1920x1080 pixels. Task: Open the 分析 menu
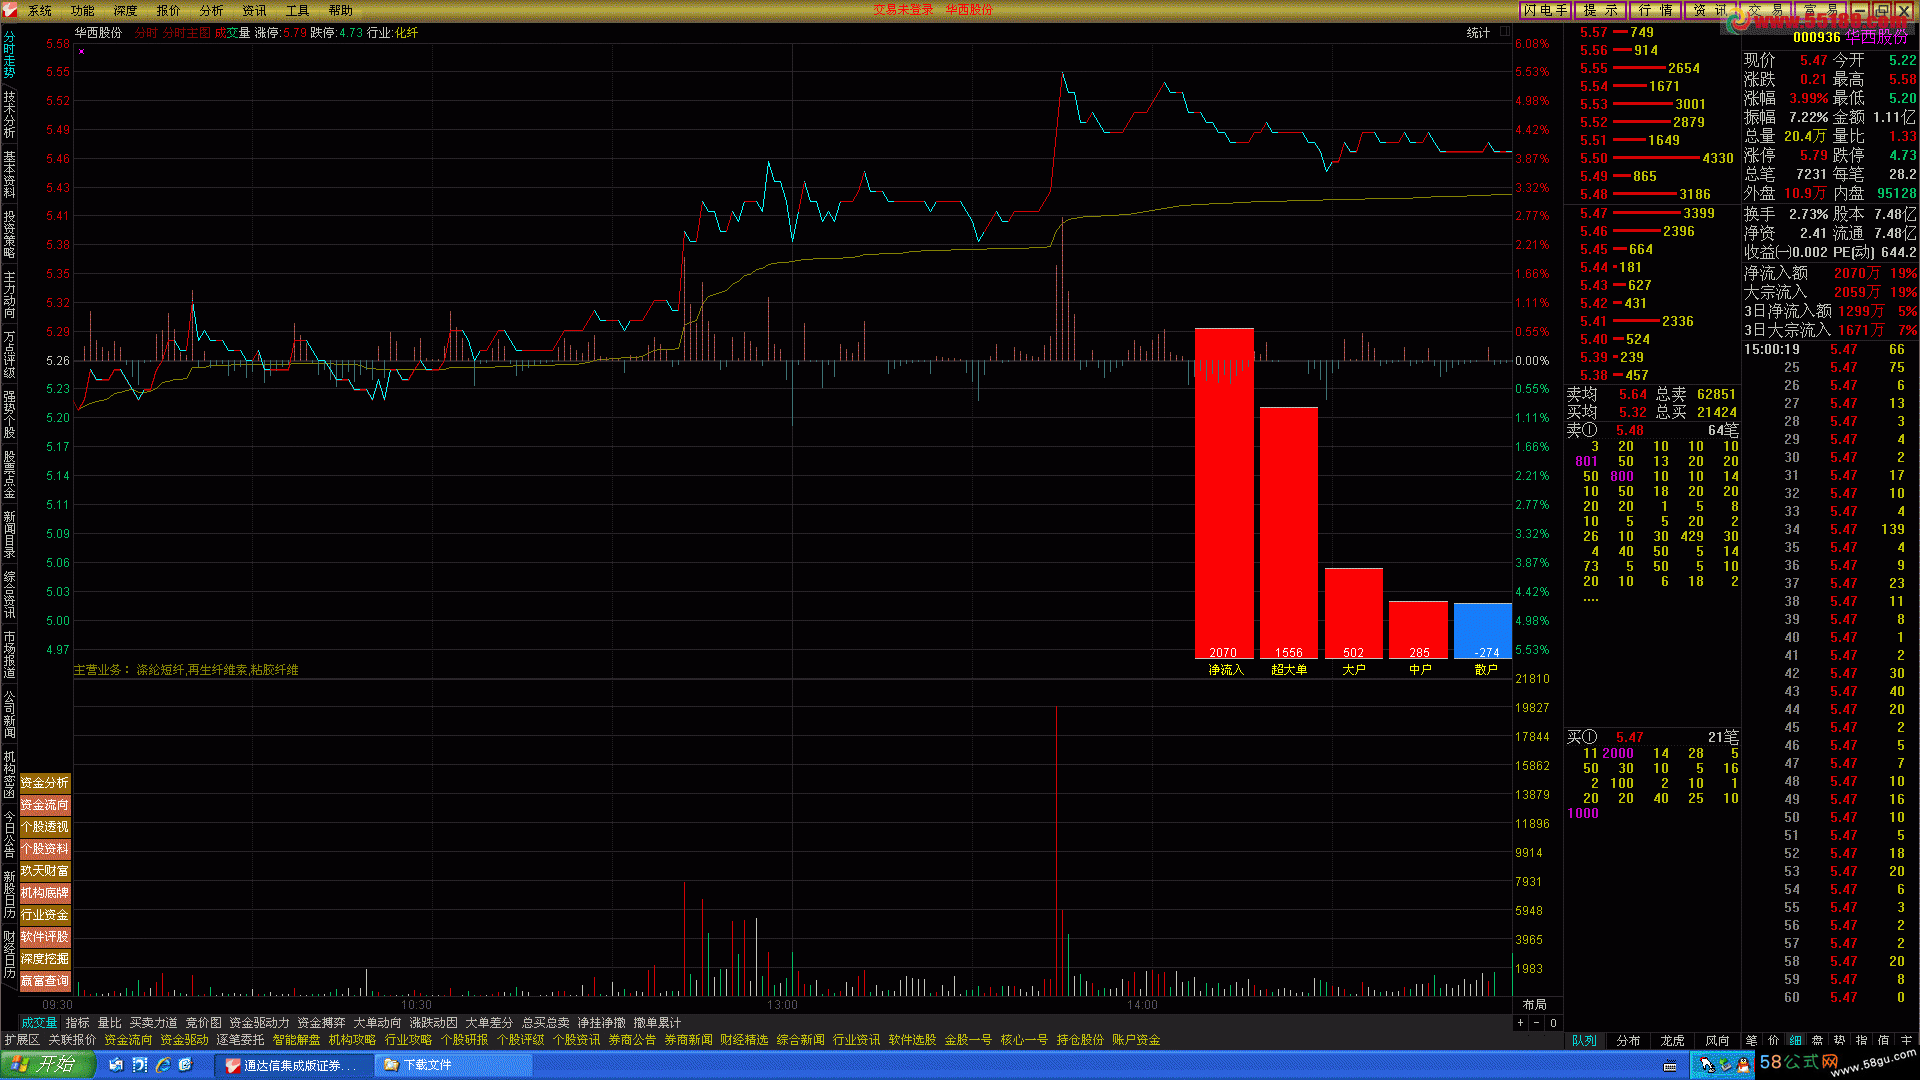212,11
